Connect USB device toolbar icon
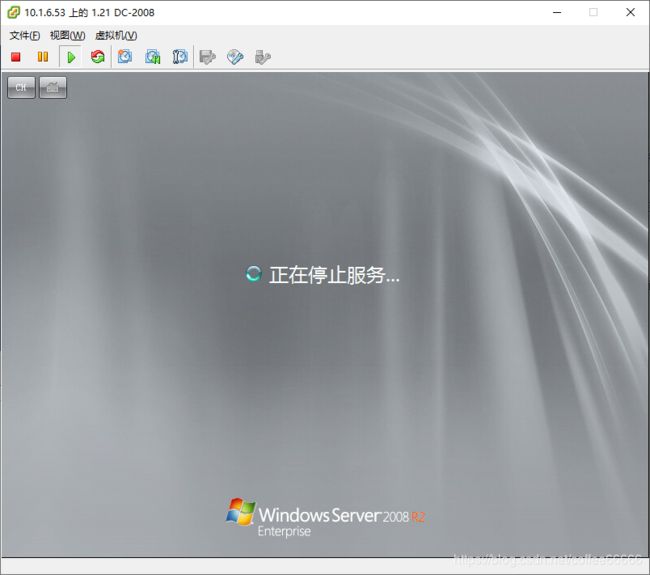The image size is (650, 575). click(262, 57)
